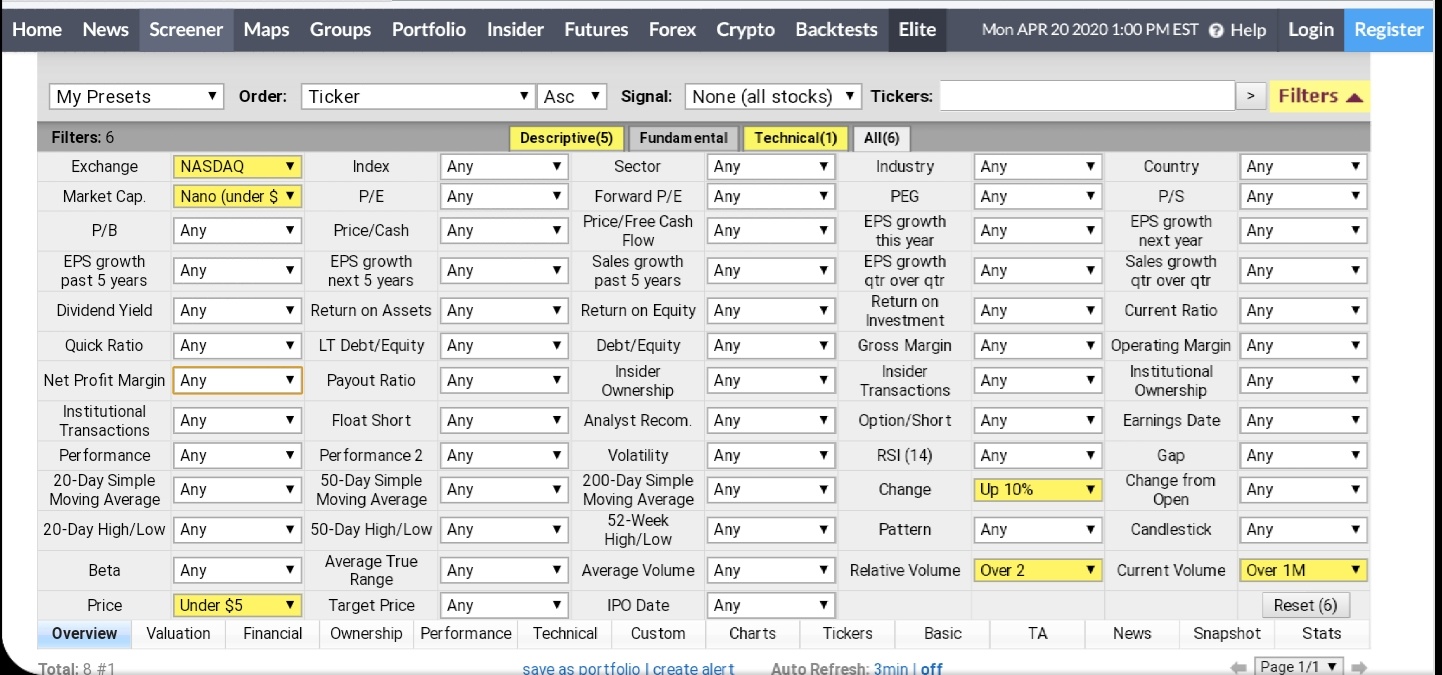The height and width of the screenshot is (675, 1442).
Task: Submit the tickers with the arrow button
Action: [x=1250, y=96]
